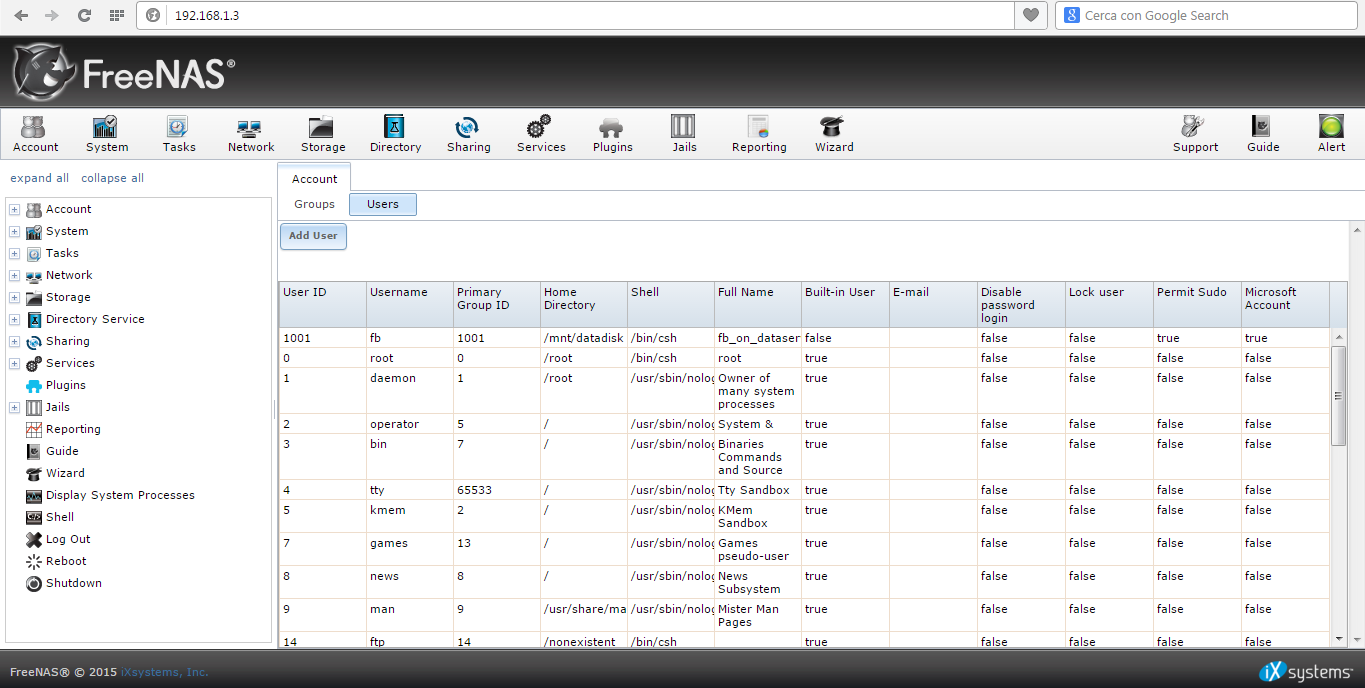Click the Support icon in toolbar
The width and height of the screenshot is (1365, 688).
pos(1194,128)
